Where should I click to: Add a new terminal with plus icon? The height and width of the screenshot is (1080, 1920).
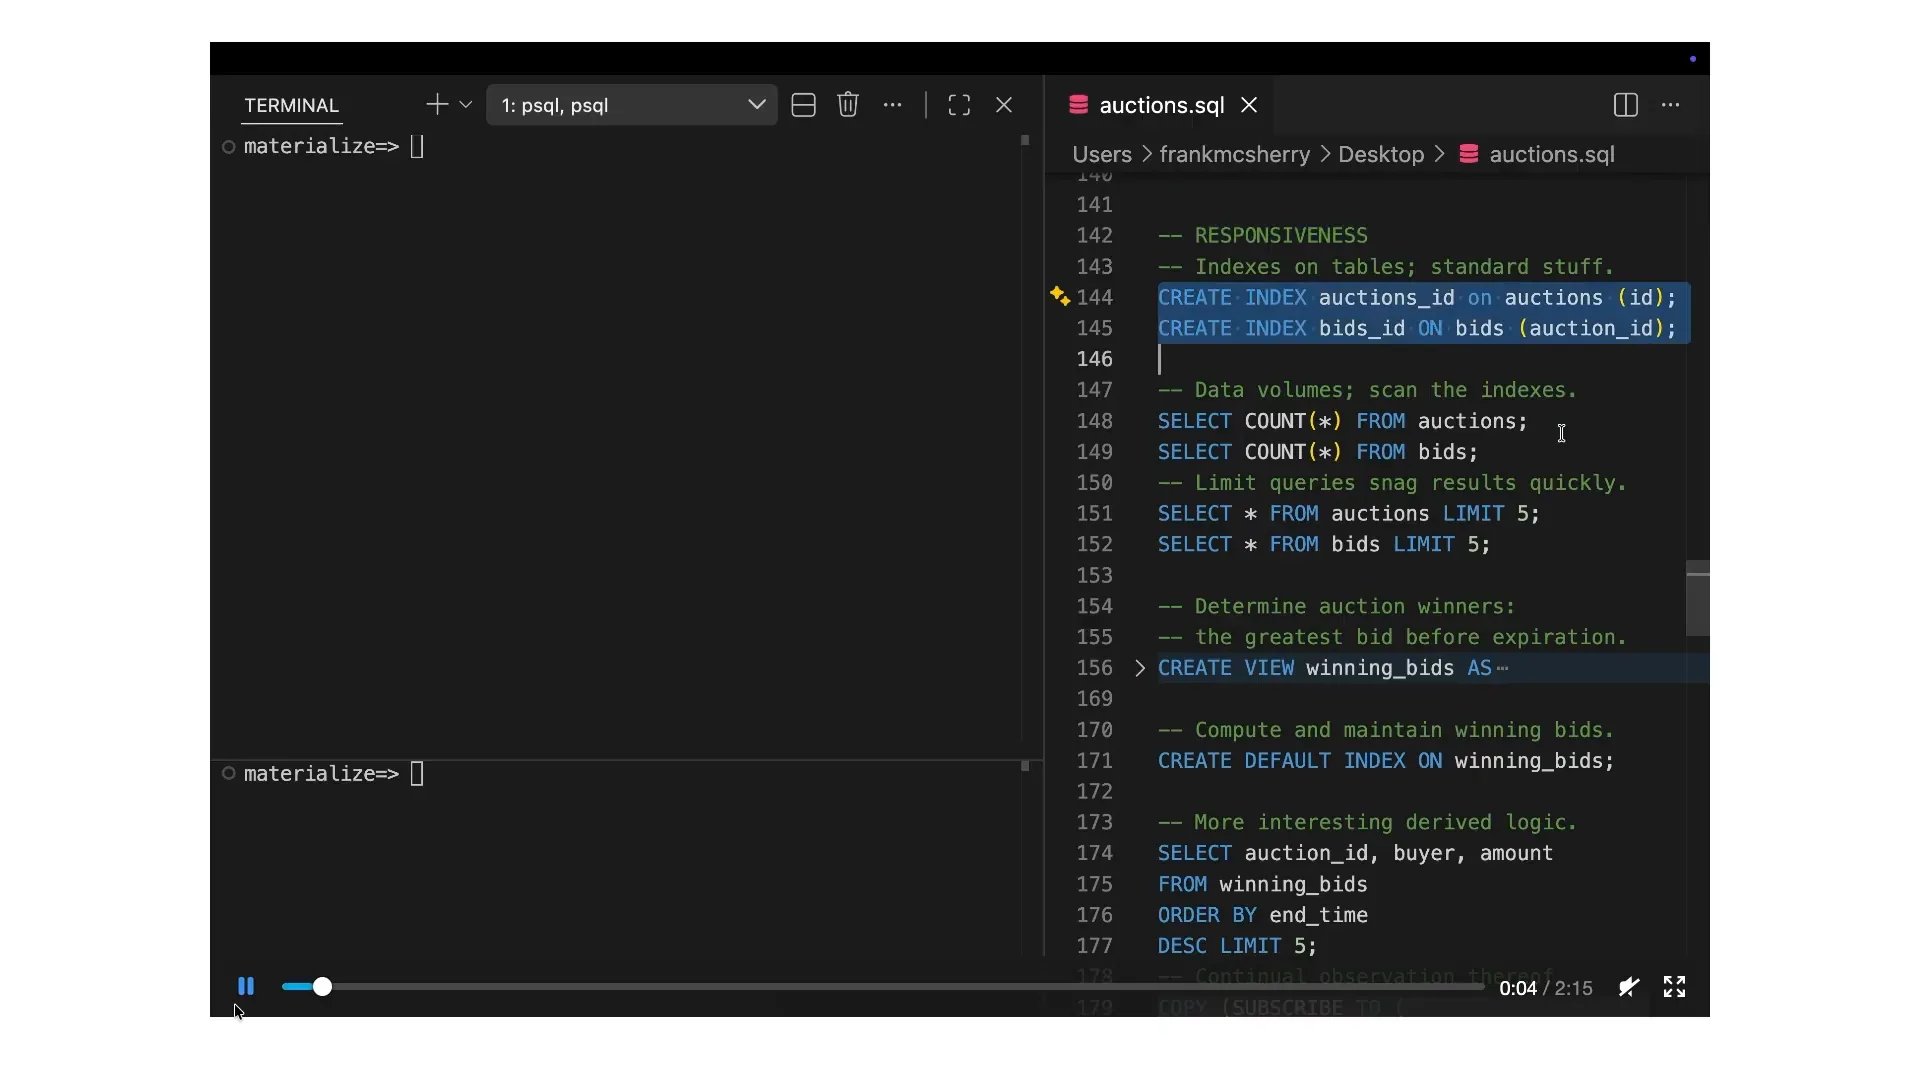[437, 105]
